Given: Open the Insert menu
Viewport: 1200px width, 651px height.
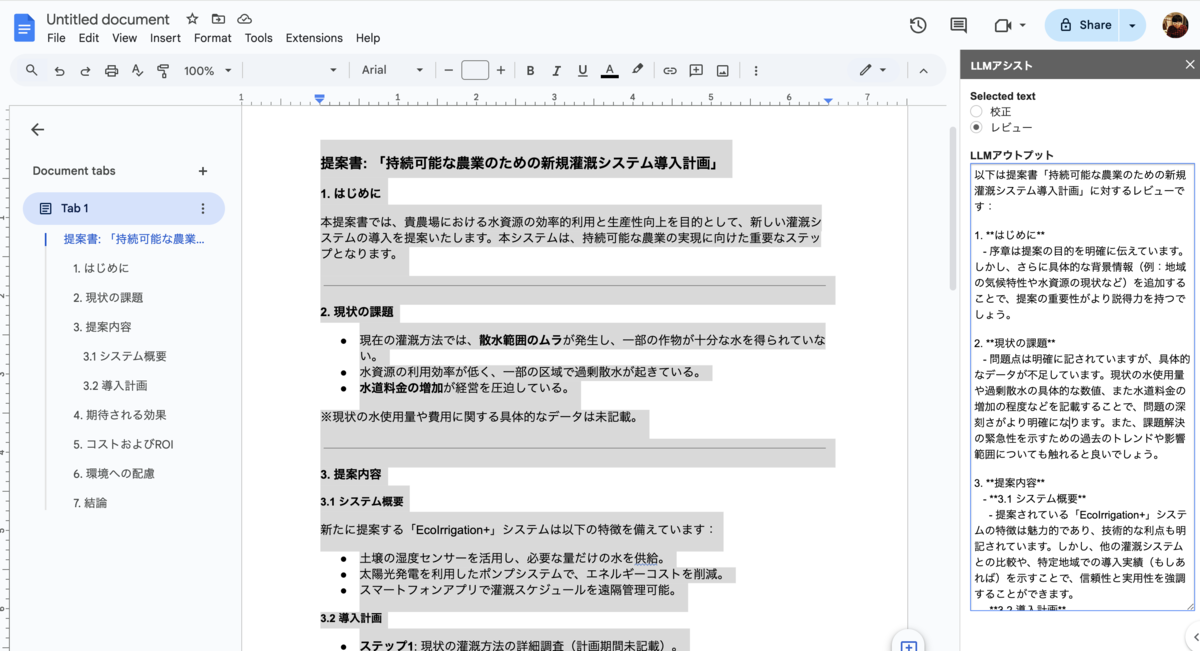Looking at the screenshot, I should tap(165, 38).
